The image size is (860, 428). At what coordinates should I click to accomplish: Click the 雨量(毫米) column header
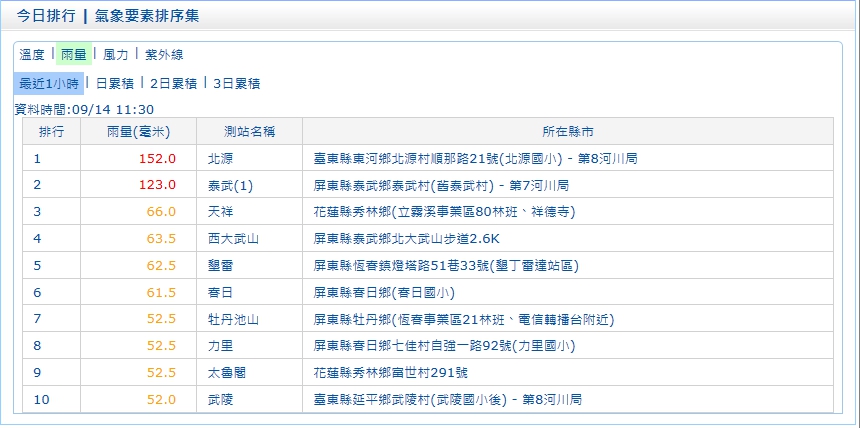[138, 132]
